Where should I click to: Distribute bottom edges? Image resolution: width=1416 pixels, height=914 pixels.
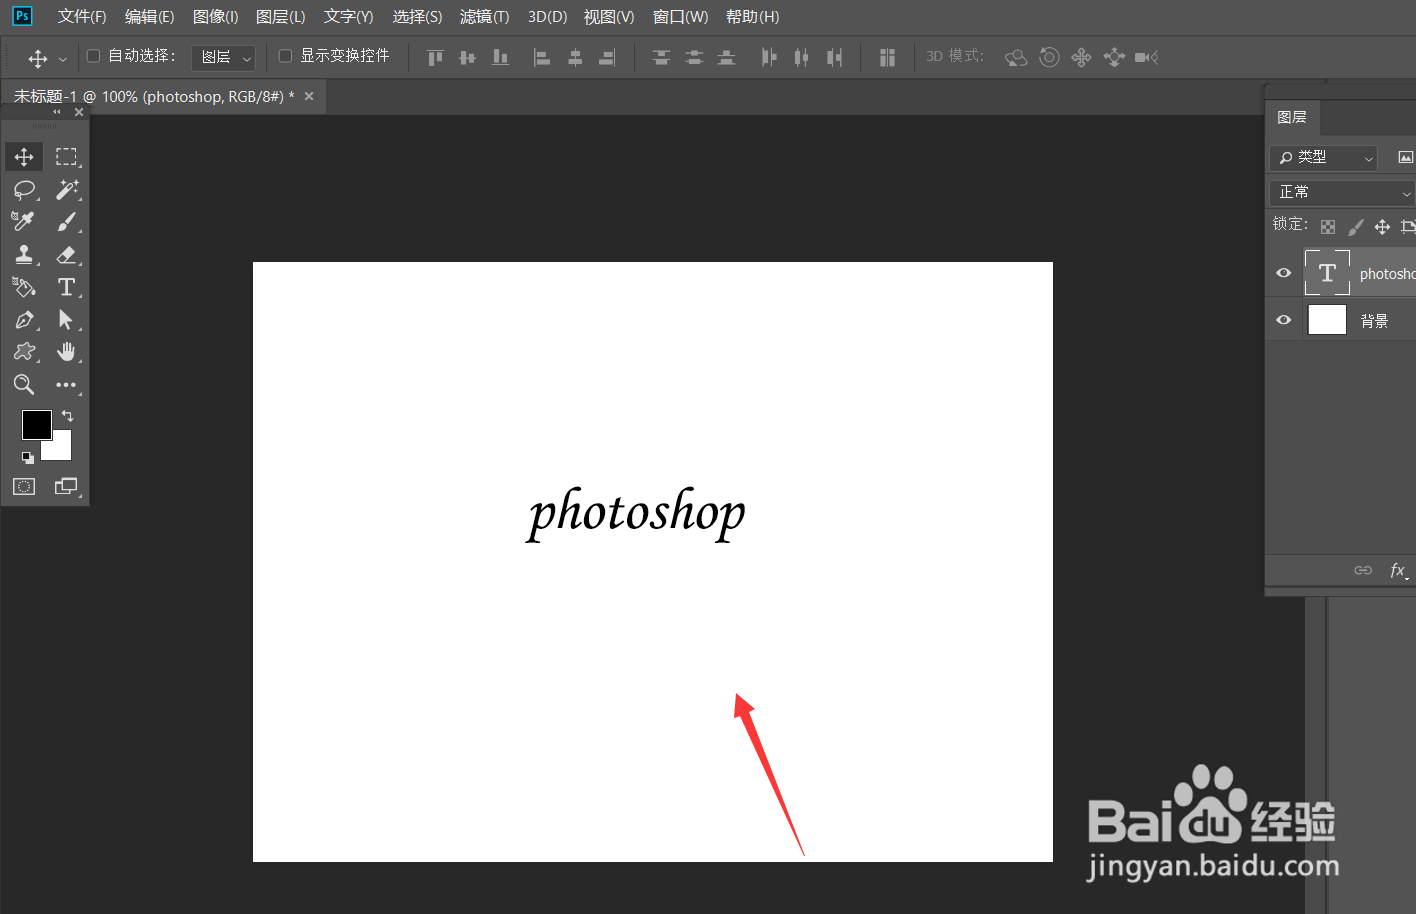pyautogui.click(x=727, y=58)
